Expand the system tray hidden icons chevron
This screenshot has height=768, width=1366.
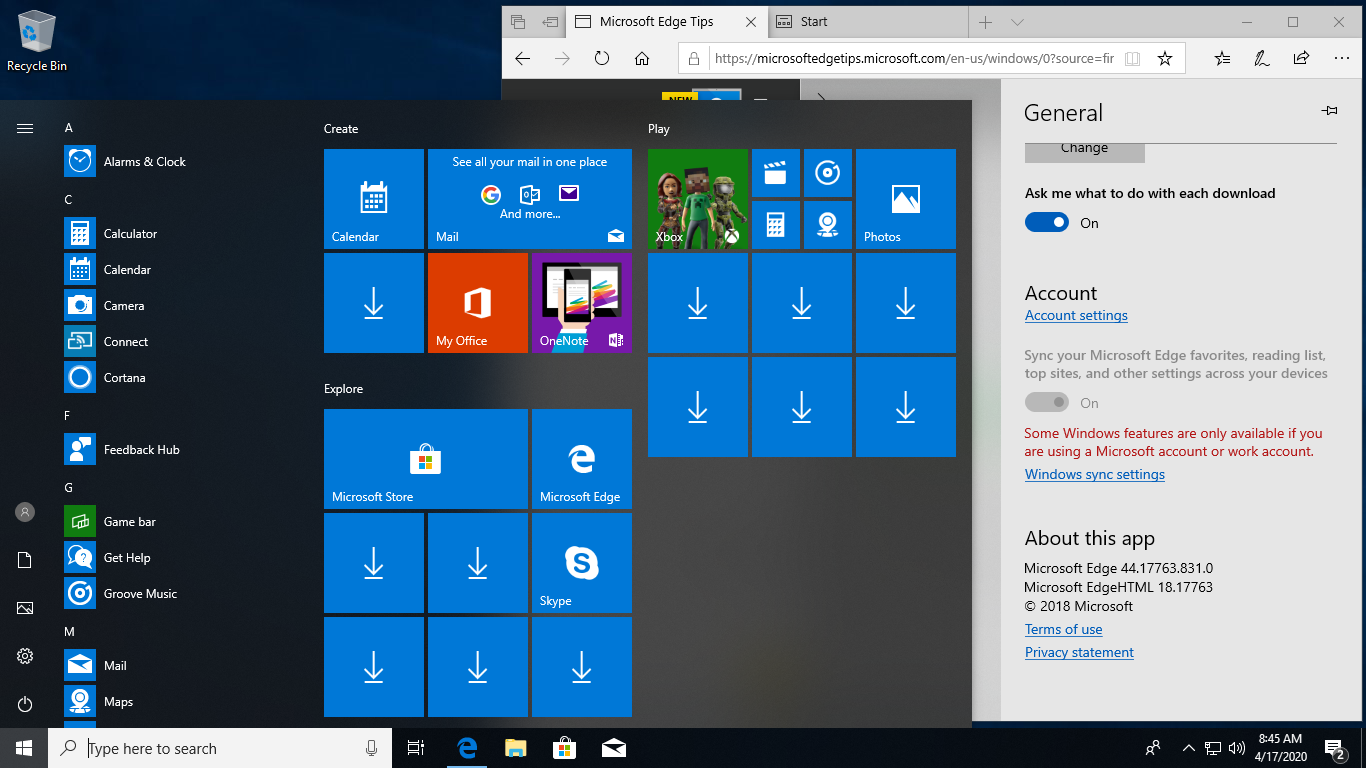[x=1188, y=748]
